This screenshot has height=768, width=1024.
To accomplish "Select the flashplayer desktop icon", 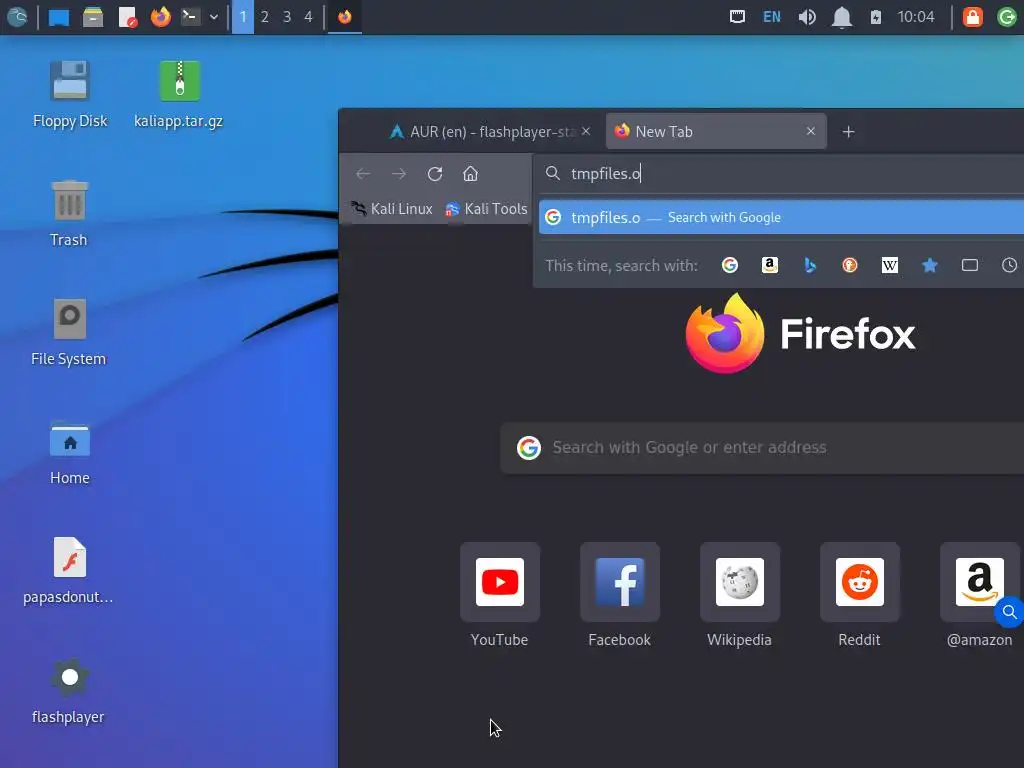I will click(x=69, y=690).
